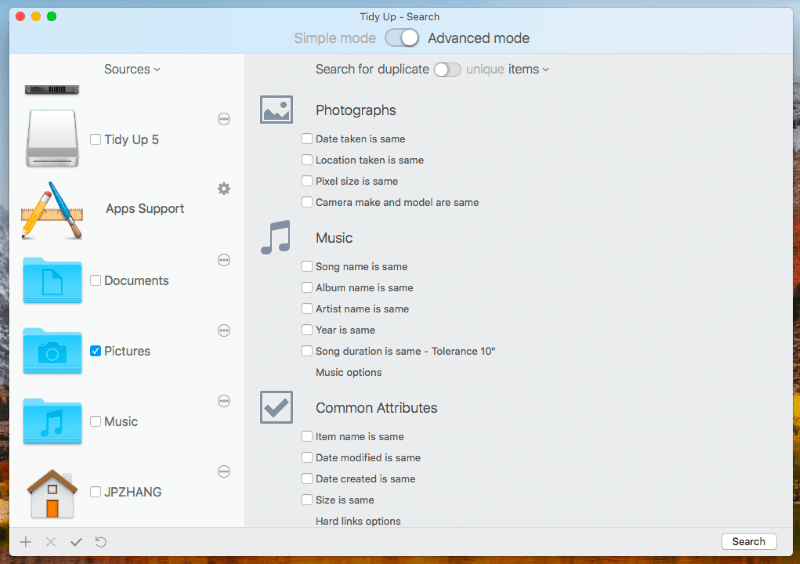Open the ellipsis options for JPZHANG

pos(224,471)
